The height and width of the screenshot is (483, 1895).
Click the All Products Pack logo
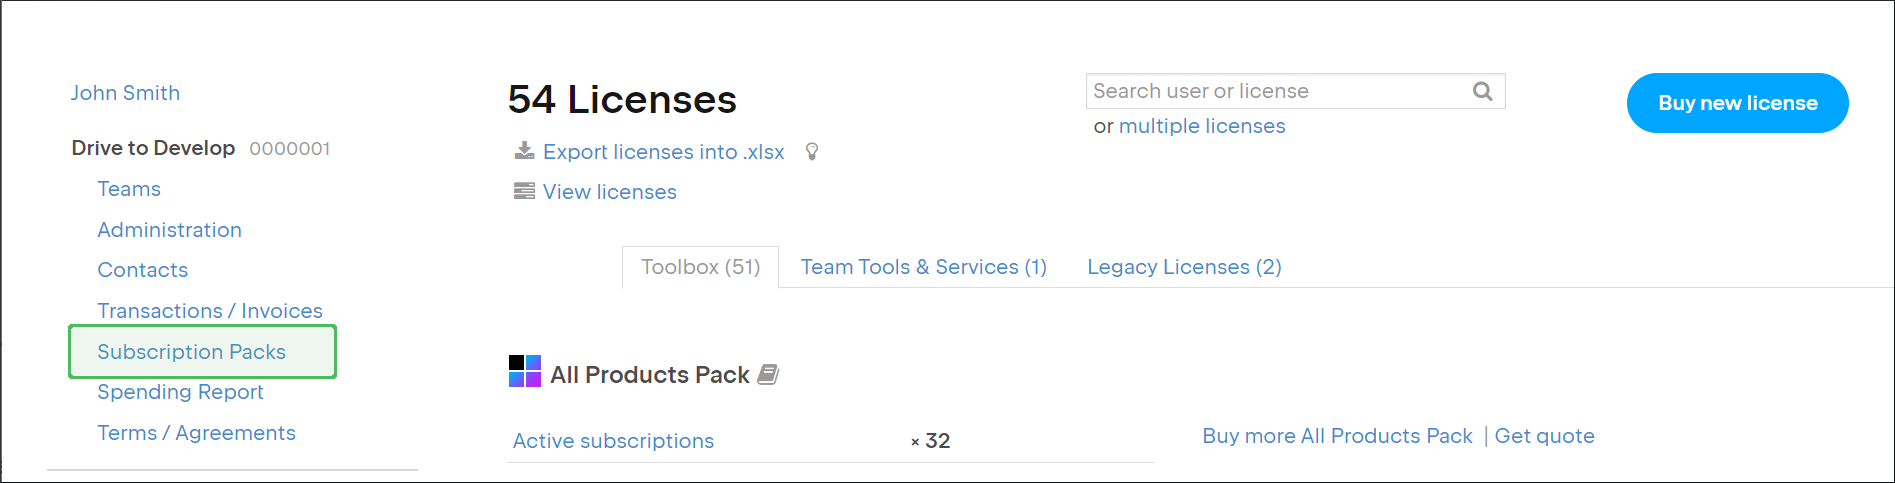pos(525,371)
